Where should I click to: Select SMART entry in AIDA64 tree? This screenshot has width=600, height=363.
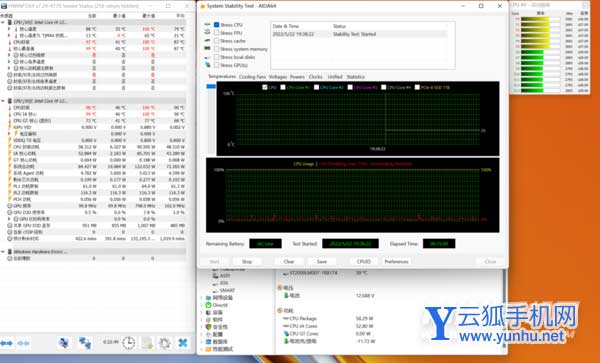227,290
